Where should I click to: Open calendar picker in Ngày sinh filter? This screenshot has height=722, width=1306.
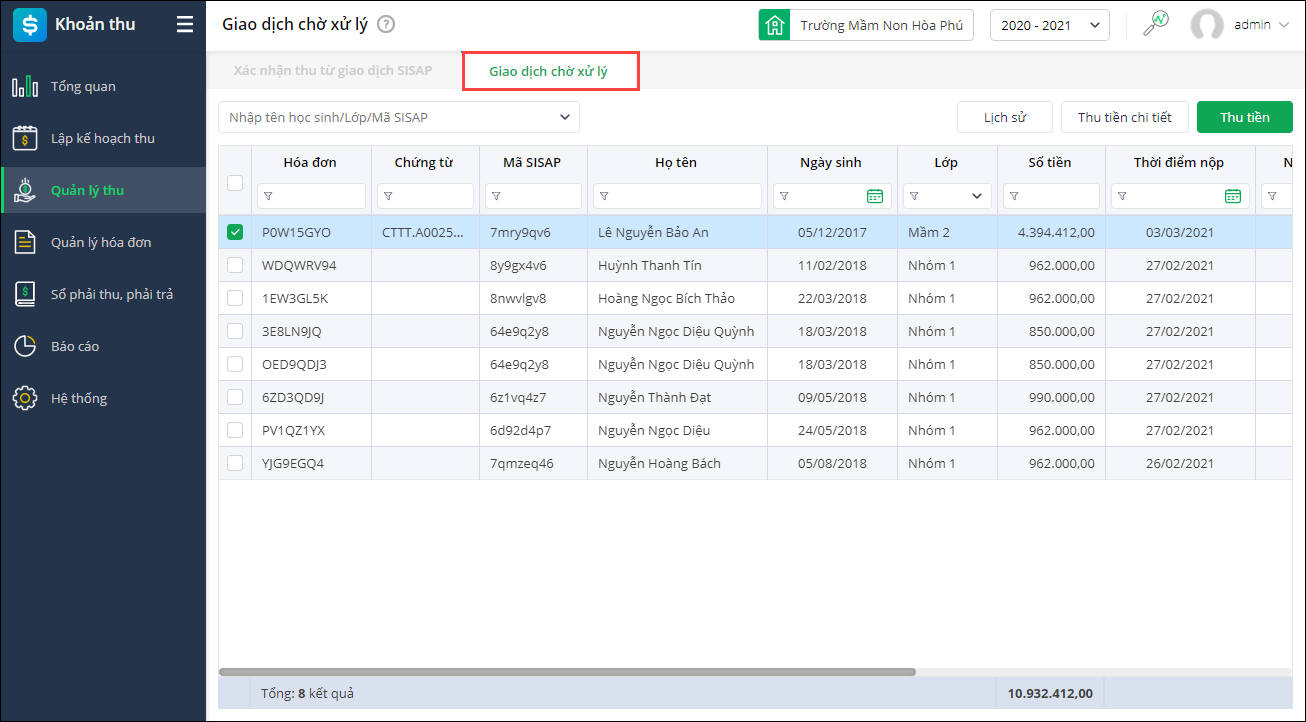(x=875, y=196)
